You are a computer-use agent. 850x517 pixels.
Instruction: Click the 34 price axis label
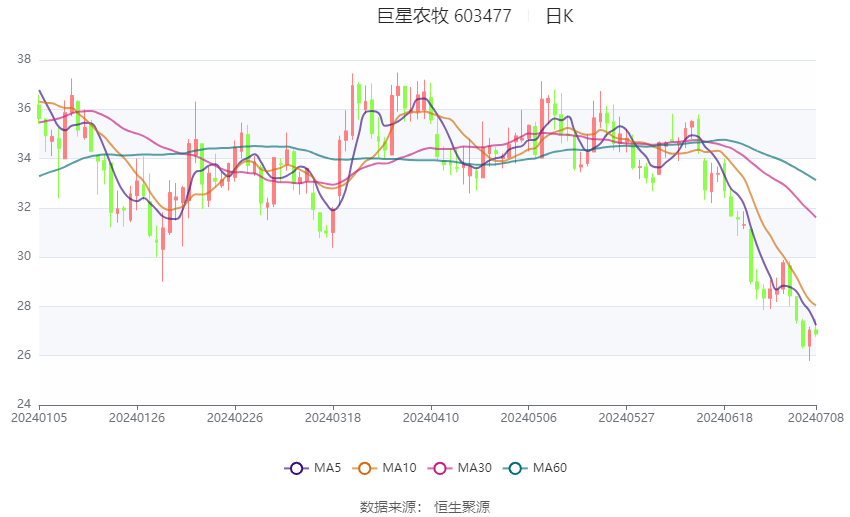click(x=24, y=158)
